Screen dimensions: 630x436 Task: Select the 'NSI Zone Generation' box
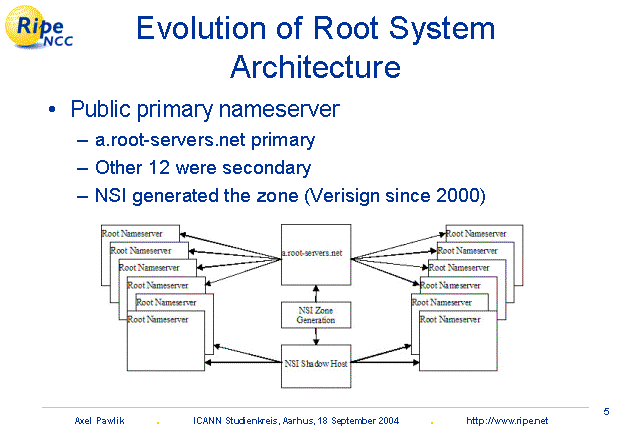315,314
